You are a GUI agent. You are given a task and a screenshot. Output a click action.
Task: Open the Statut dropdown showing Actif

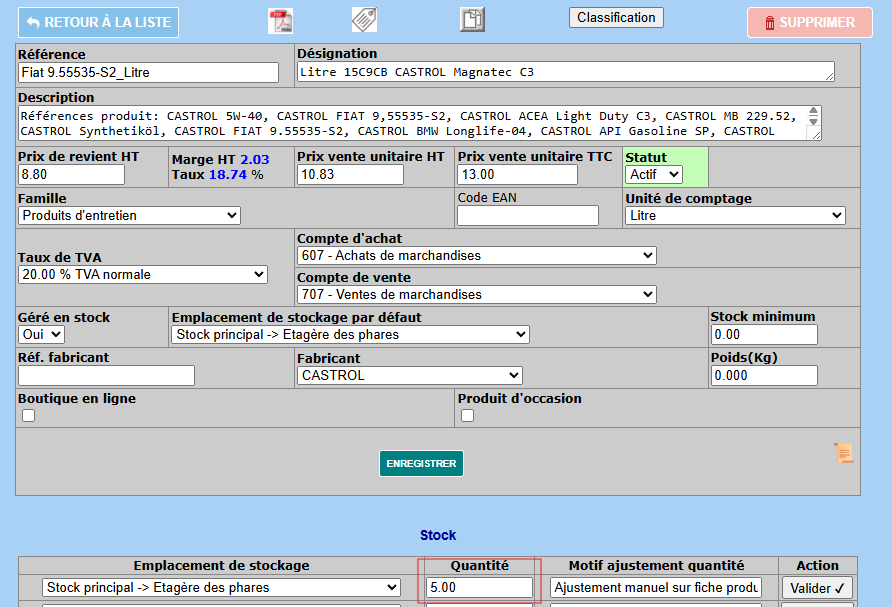pos(654,174)
